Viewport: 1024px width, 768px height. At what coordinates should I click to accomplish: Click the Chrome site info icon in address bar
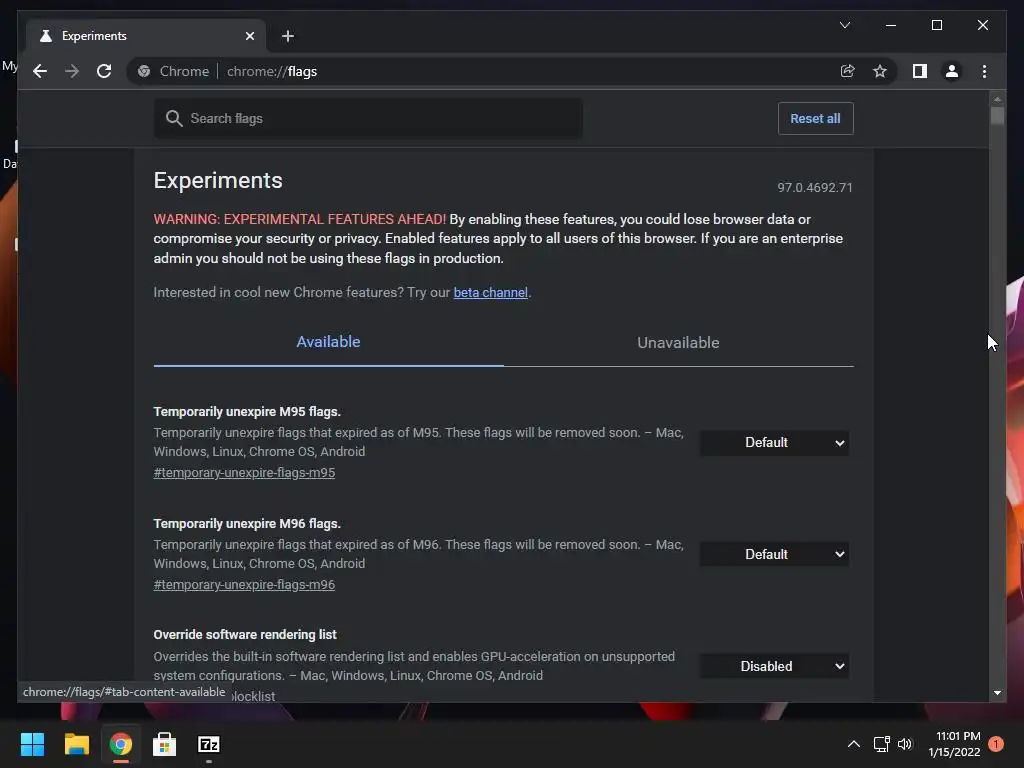click(x=144, y=71)
